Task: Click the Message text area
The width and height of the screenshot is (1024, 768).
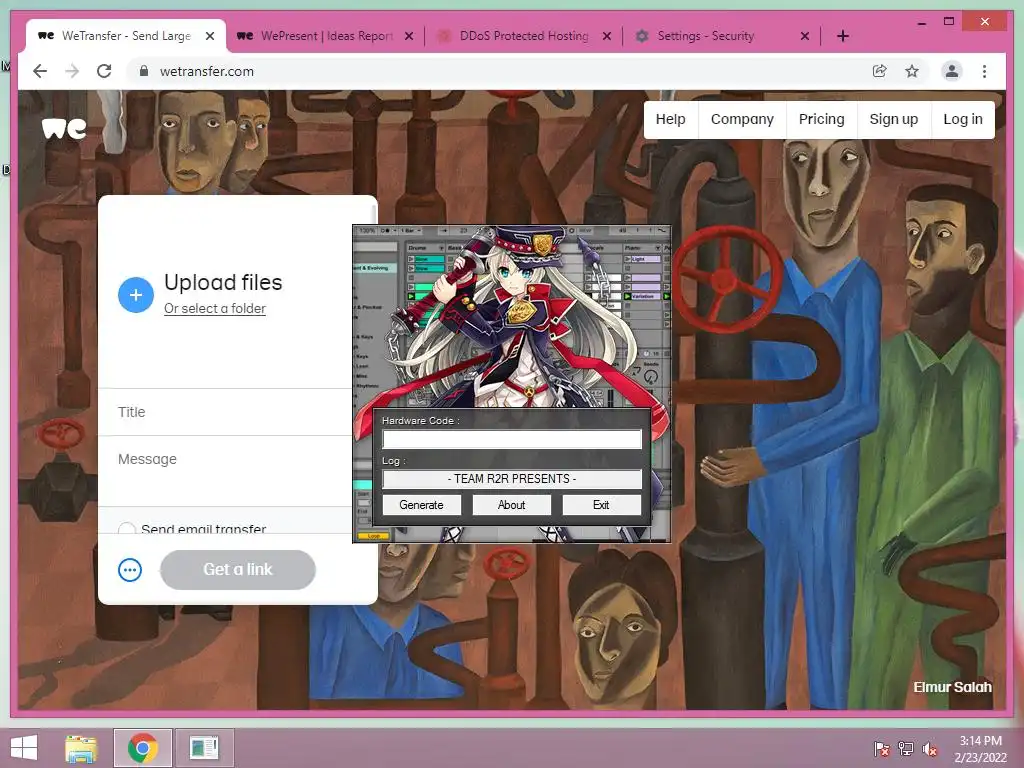Action: (225, 471)
